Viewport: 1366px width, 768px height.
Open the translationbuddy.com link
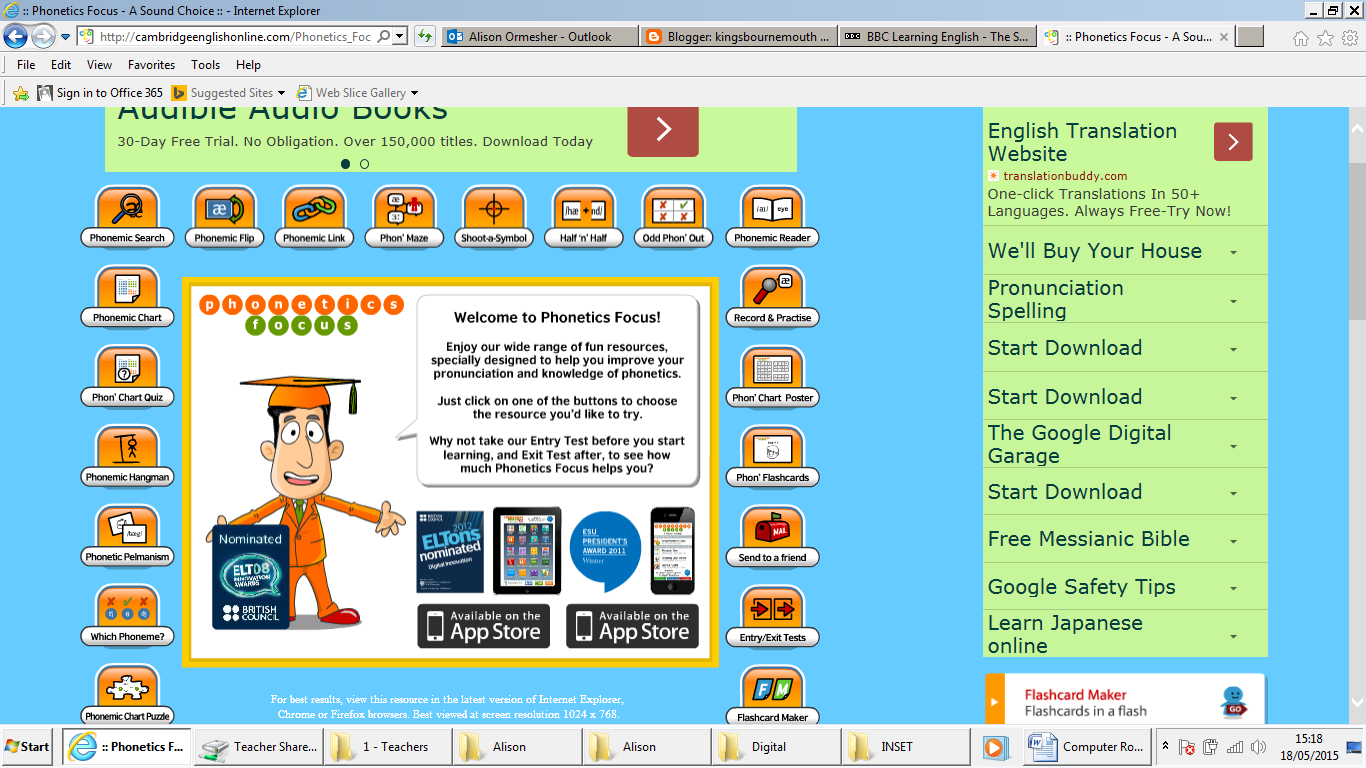point(1065,176)
